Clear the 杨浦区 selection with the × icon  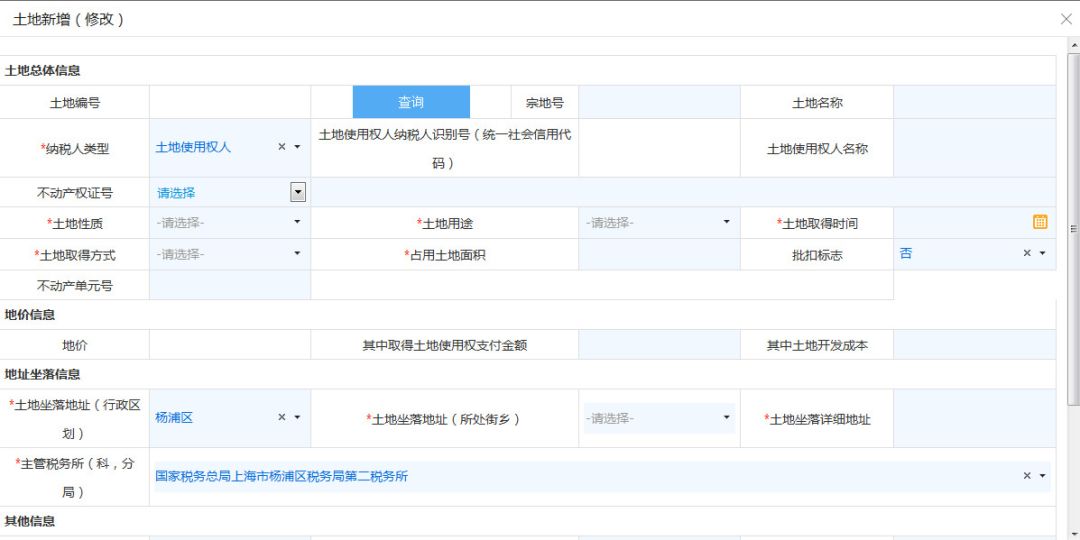[282, 418]
